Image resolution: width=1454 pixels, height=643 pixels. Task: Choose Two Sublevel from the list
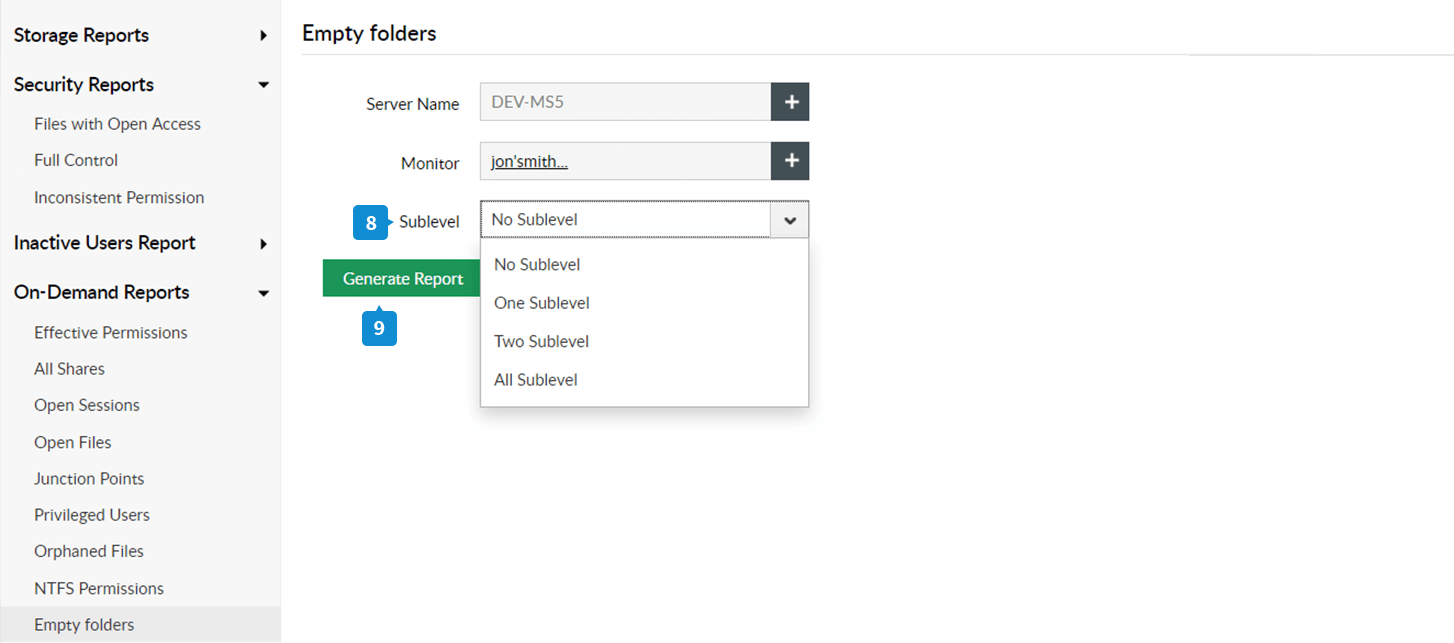point(542,342)
